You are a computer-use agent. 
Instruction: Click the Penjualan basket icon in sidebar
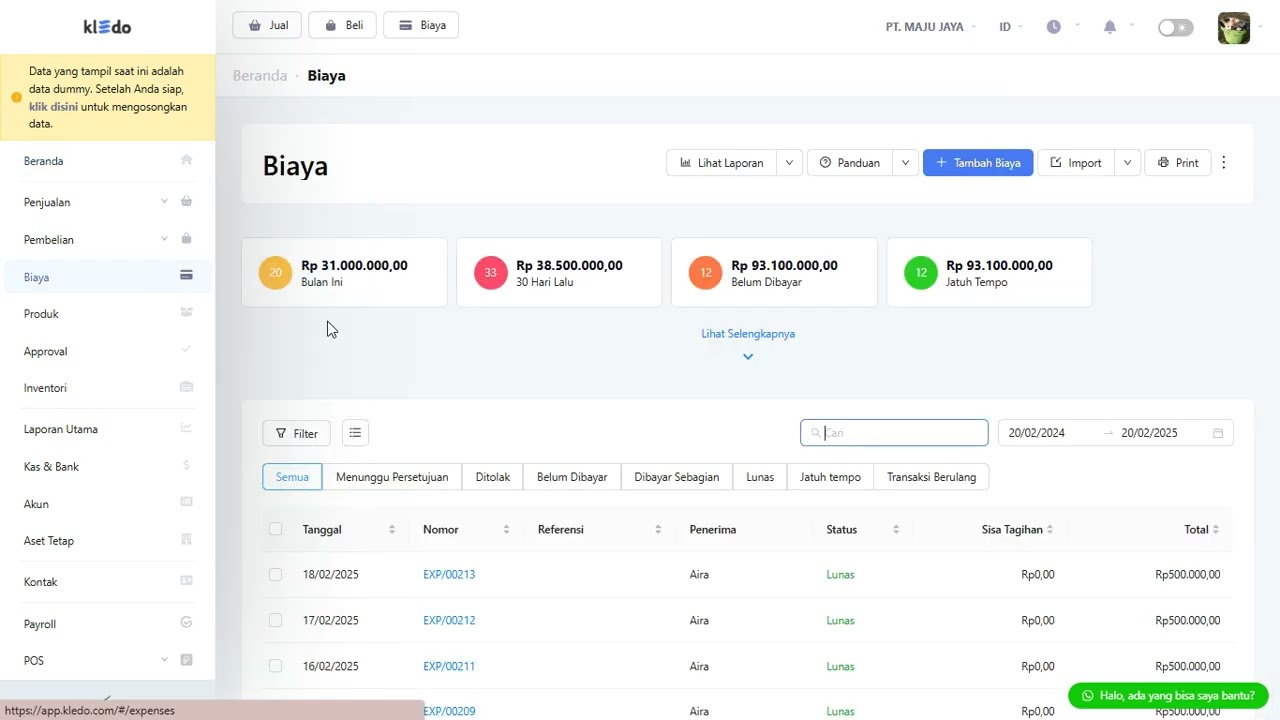186,201
